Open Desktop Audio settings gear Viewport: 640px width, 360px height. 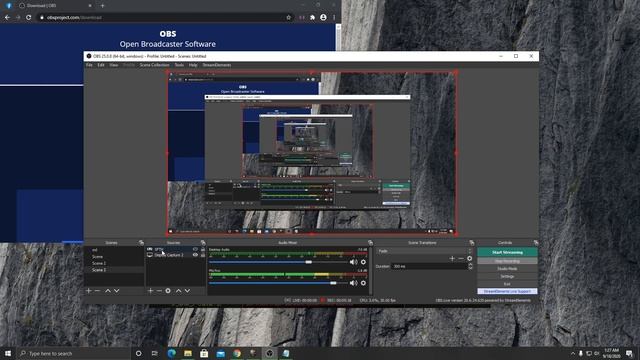point(363,262)
